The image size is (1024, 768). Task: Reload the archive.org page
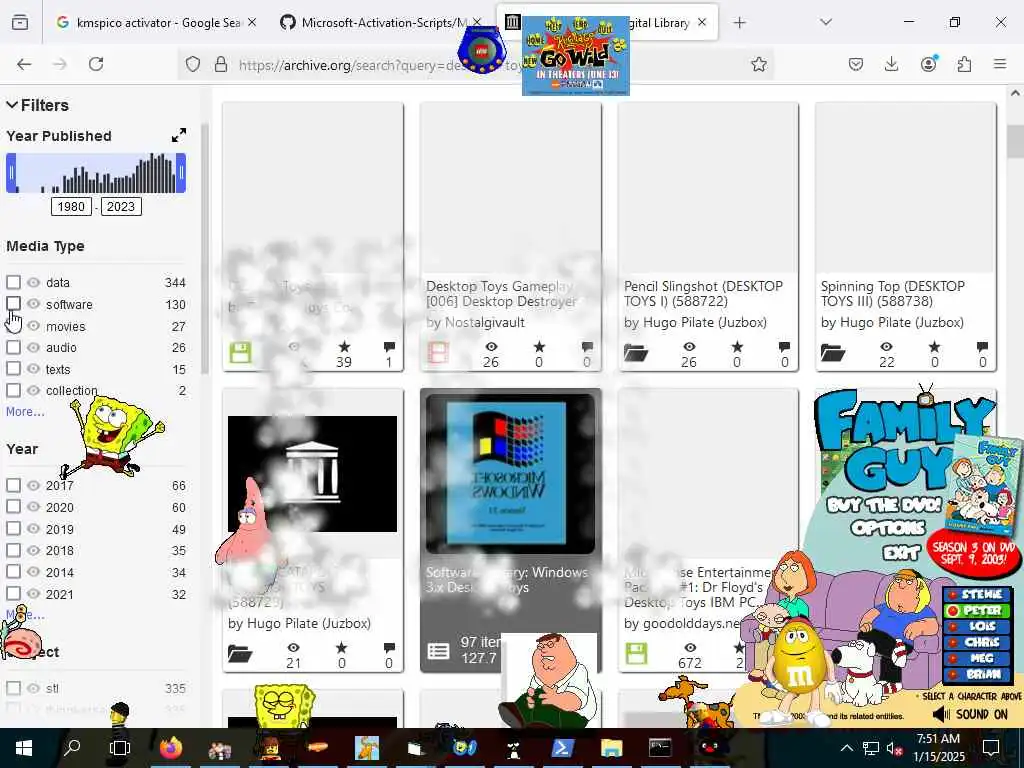[96, 64]
